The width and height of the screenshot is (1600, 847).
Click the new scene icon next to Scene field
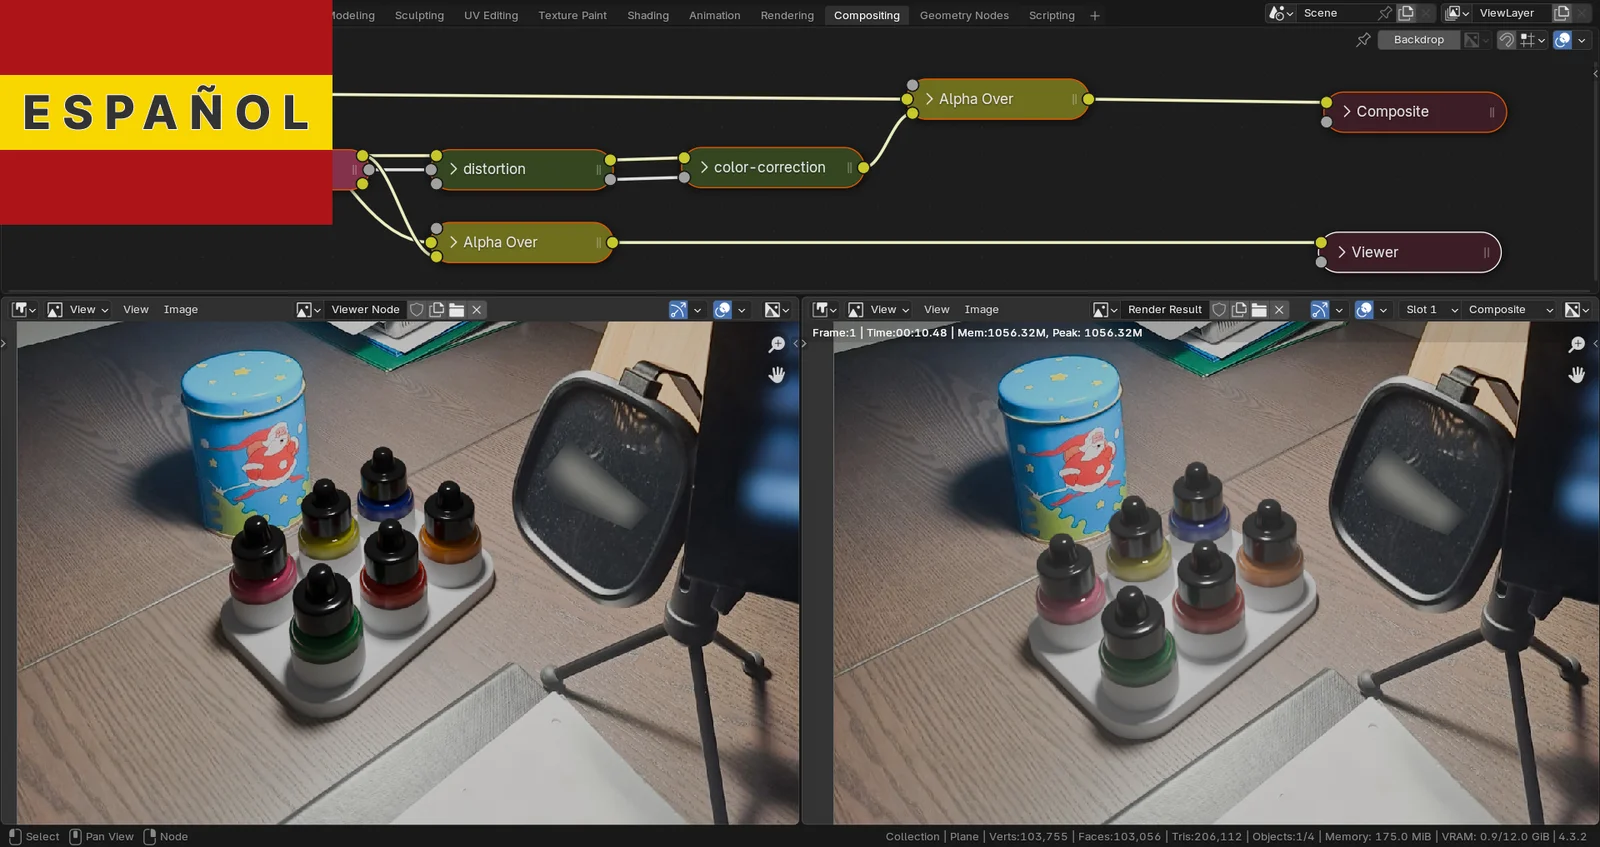click(x=1406, y=13)
